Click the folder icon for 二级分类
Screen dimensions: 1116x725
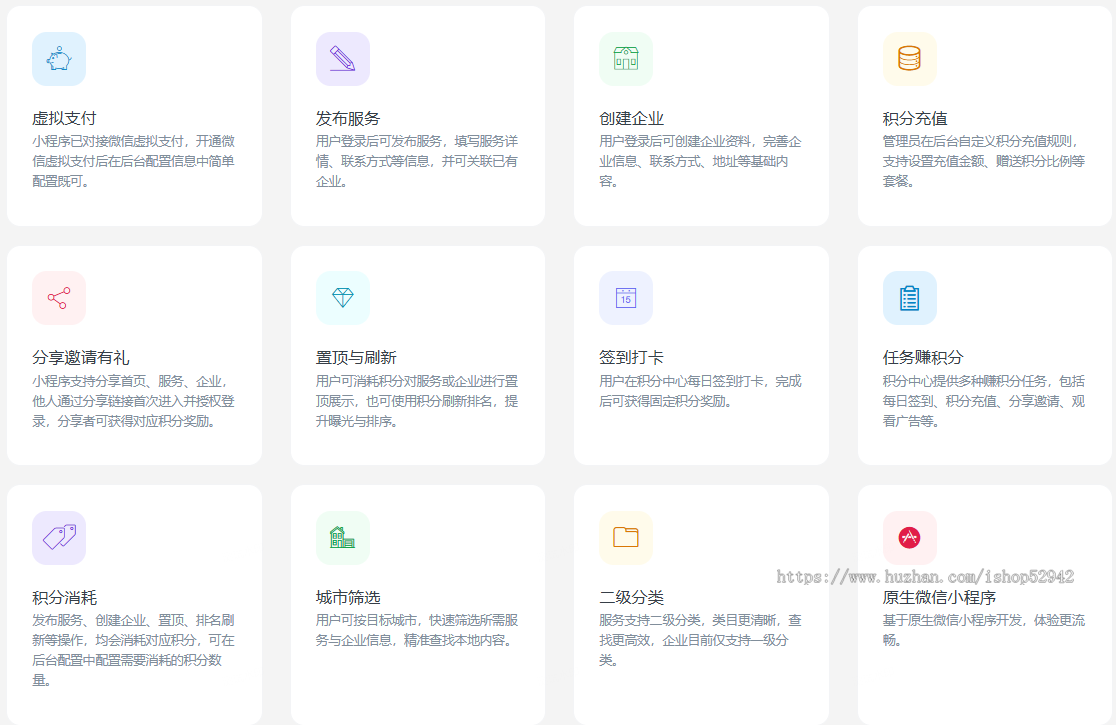(626, 538)
